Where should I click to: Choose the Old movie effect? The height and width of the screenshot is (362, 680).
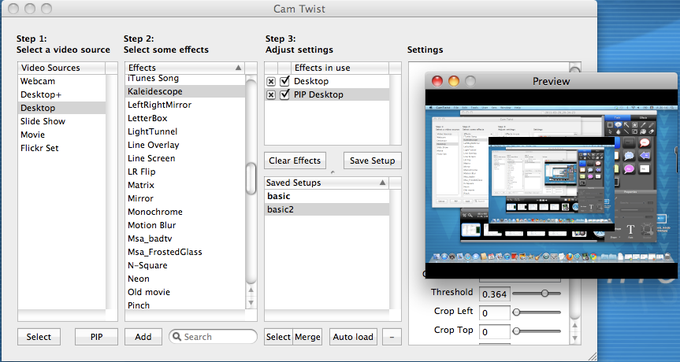(x=185, y=292)
